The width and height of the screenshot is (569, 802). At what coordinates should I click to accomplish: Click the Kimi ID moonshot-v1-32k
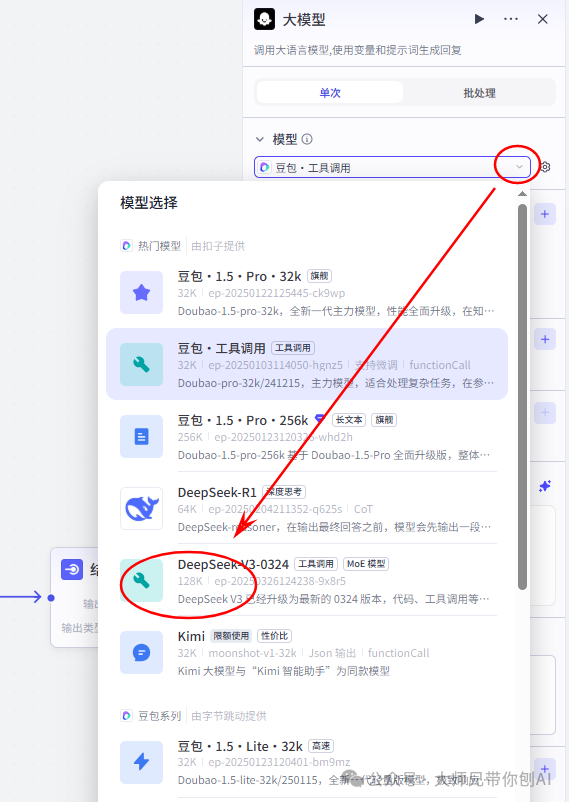(x=252, y=653)
